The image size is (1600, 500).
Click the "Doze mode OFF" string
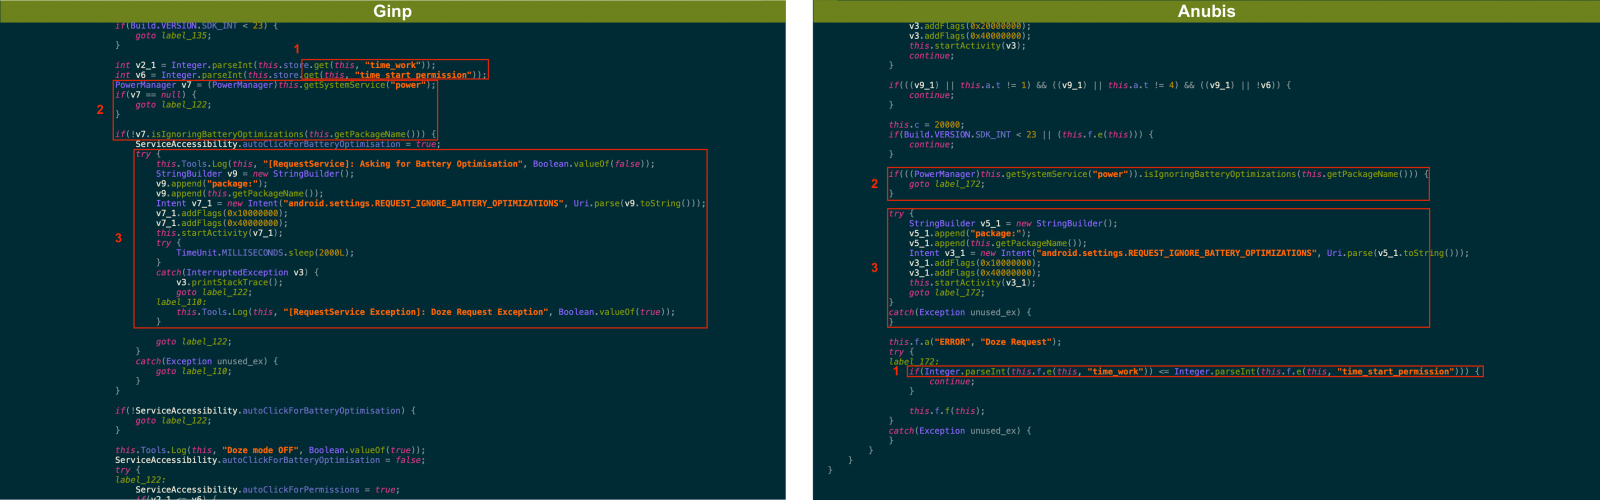point(262,450)
